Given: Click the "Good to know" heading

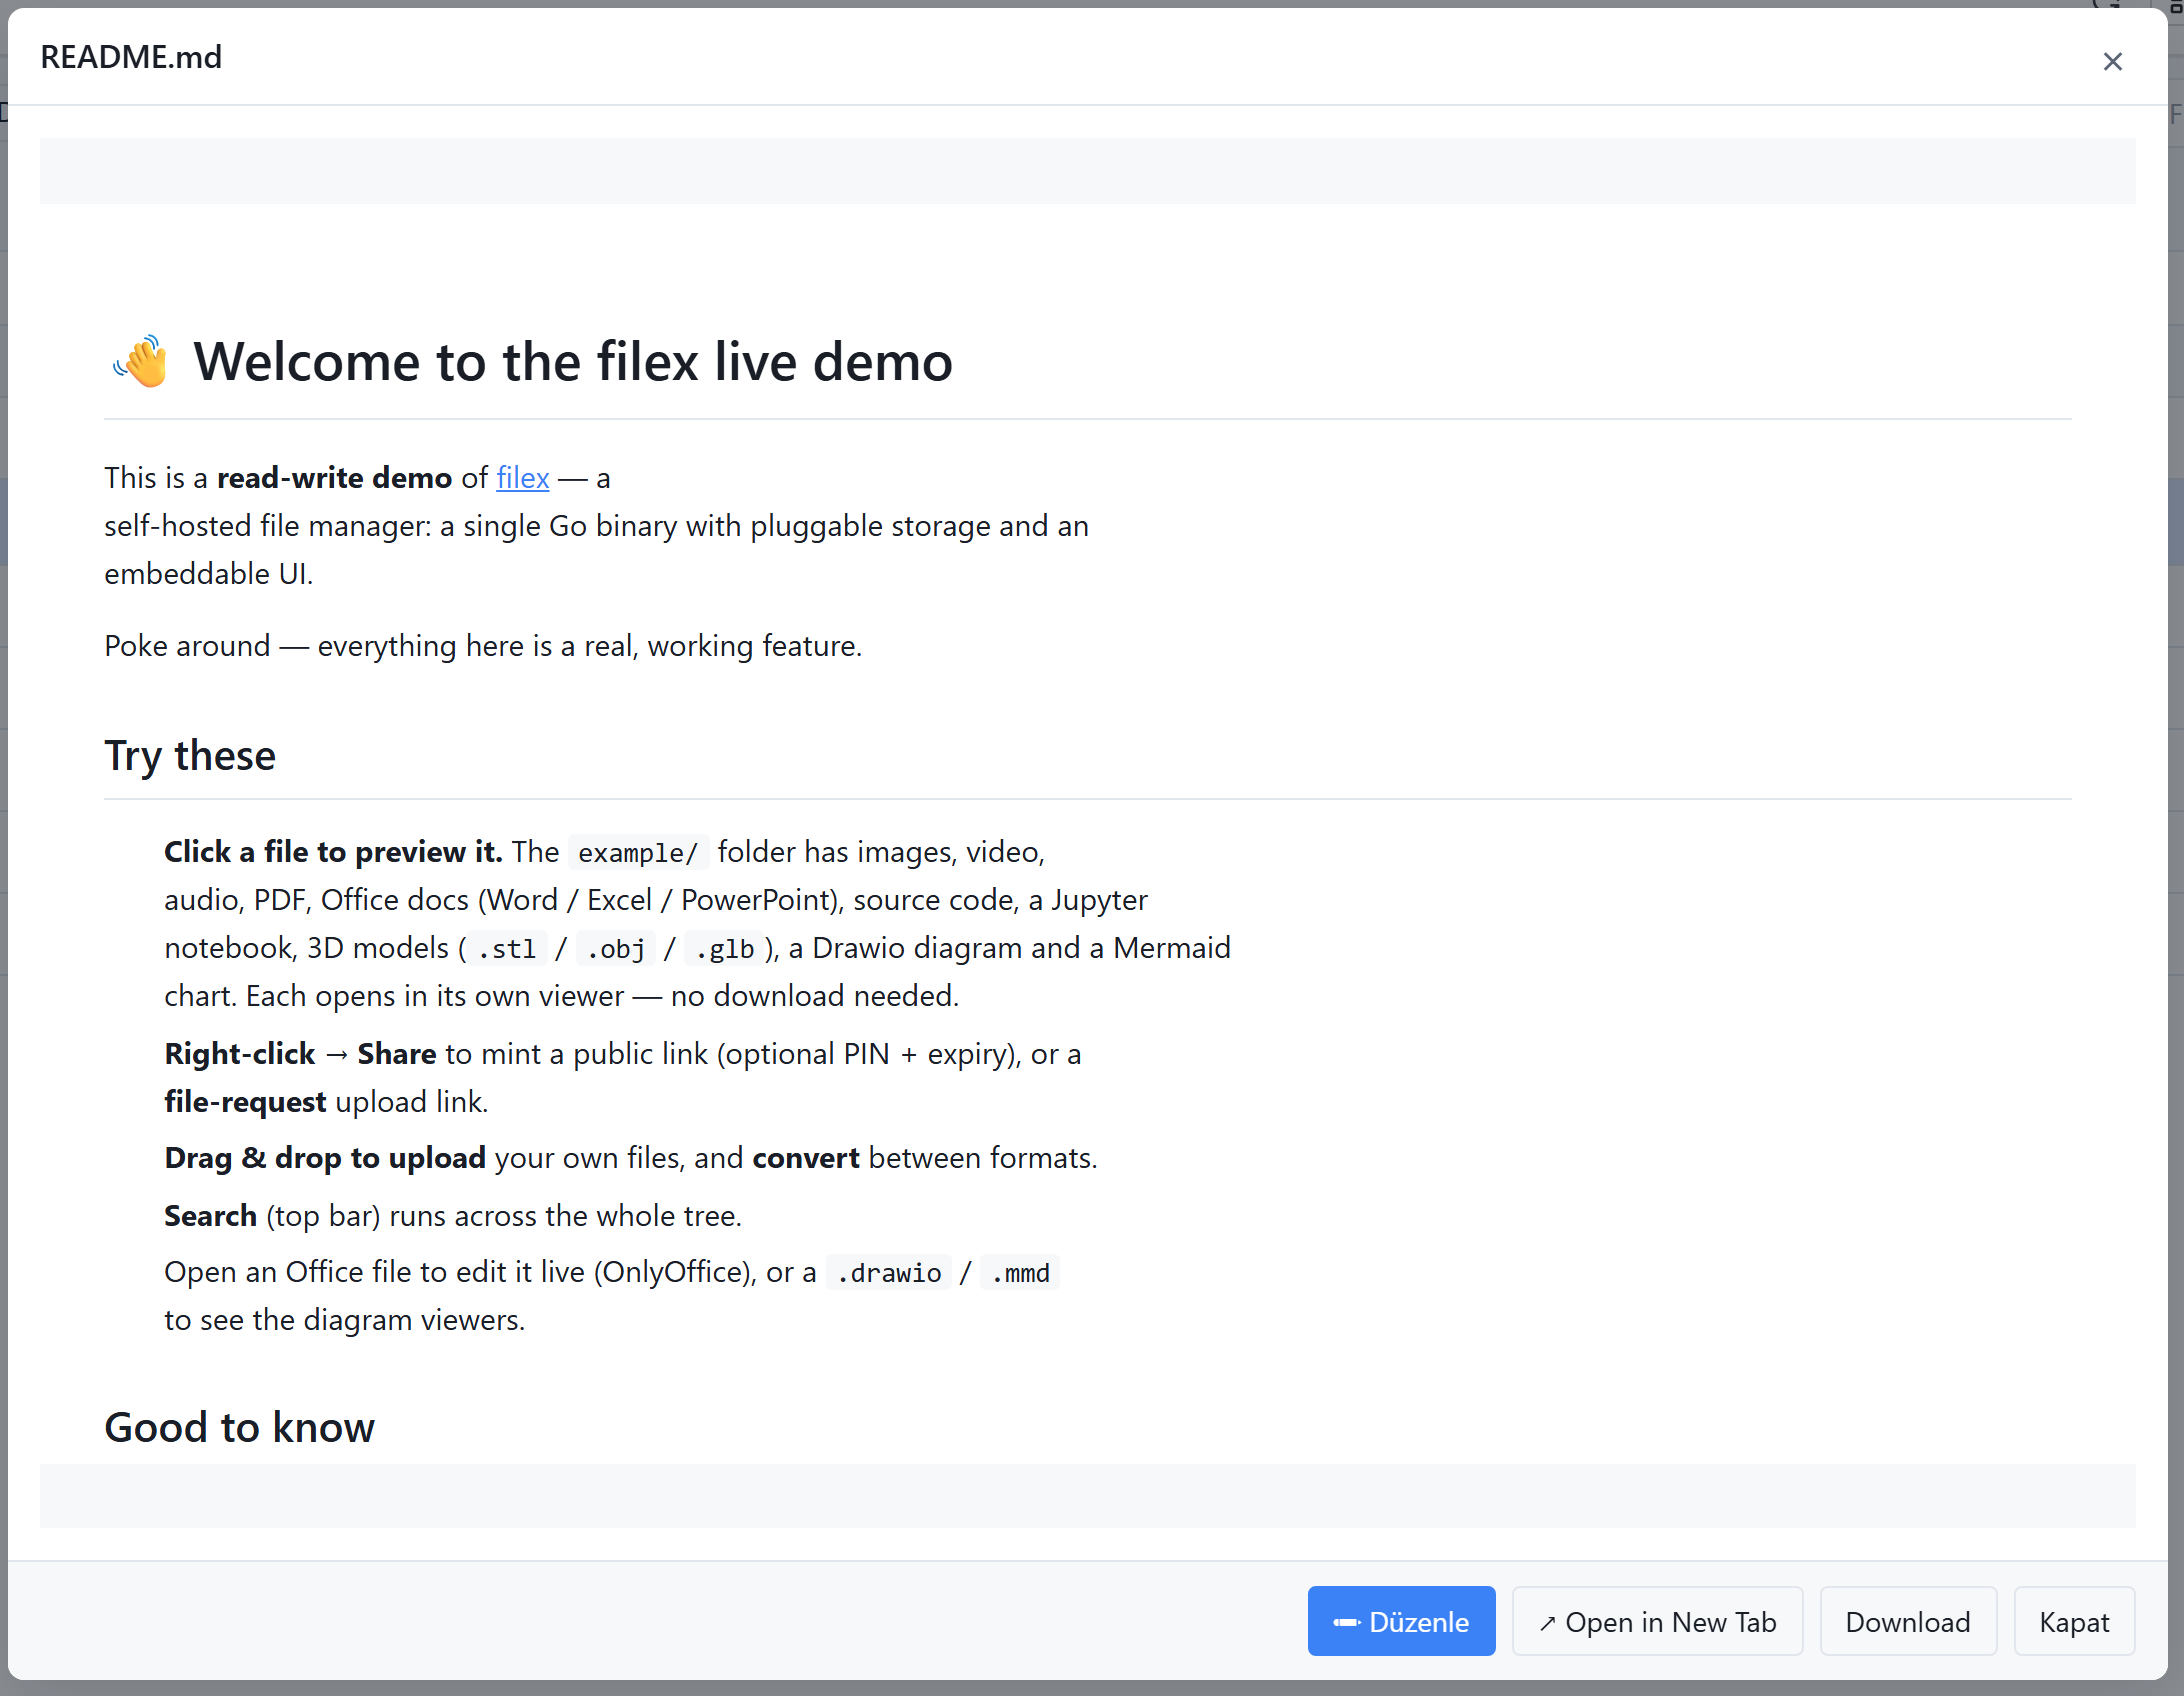Looking at the screenshot, I should (240, 1427).
